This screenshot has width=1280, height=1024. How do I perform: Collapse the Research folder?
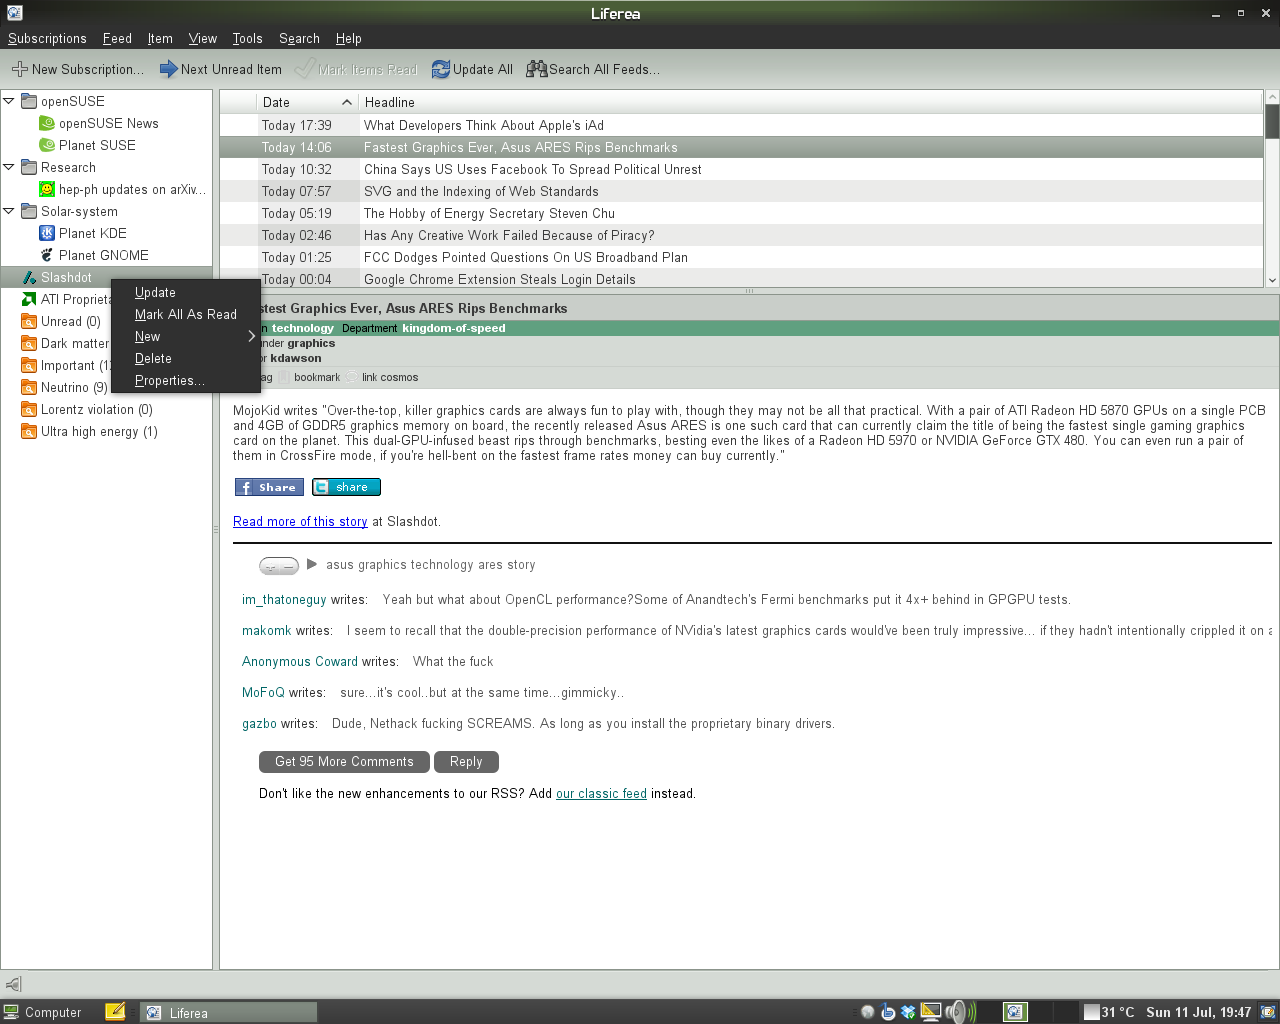(x=9, y=167)
